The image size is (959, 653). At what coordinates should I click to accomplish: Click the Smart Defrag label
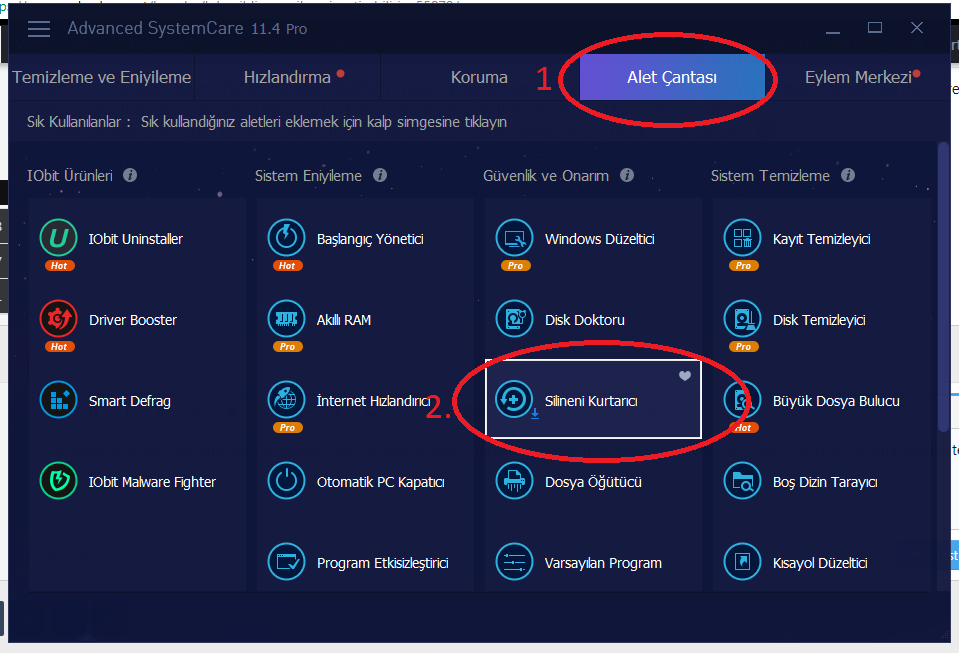[x=130, y=401]
